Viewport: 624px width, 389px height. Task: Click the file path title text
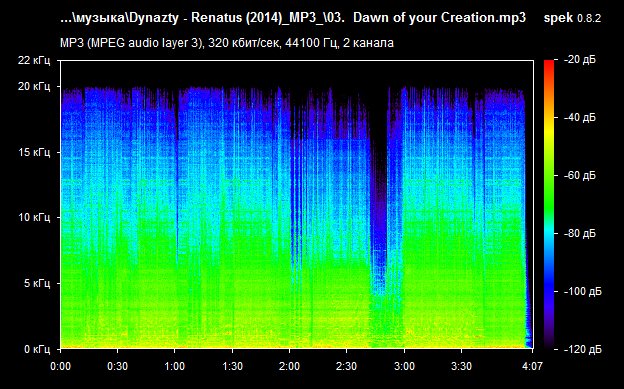pos(293,18)
